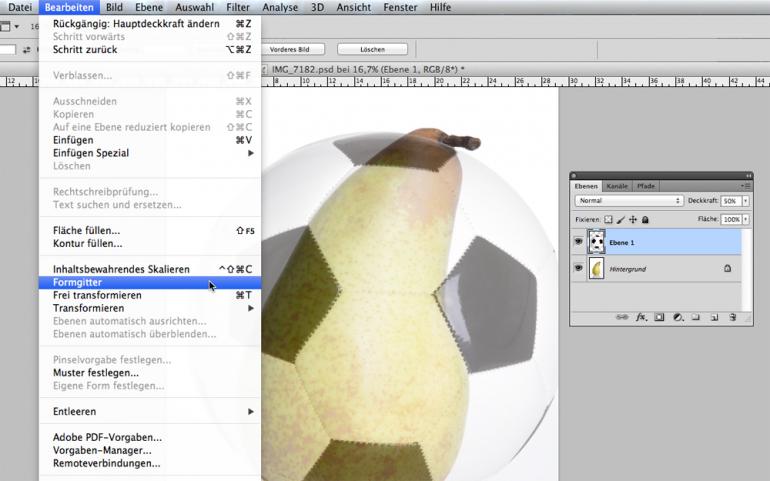The image size is (770, 481).
Task: Open the Datei menu
Action: [x=20, y=7]
